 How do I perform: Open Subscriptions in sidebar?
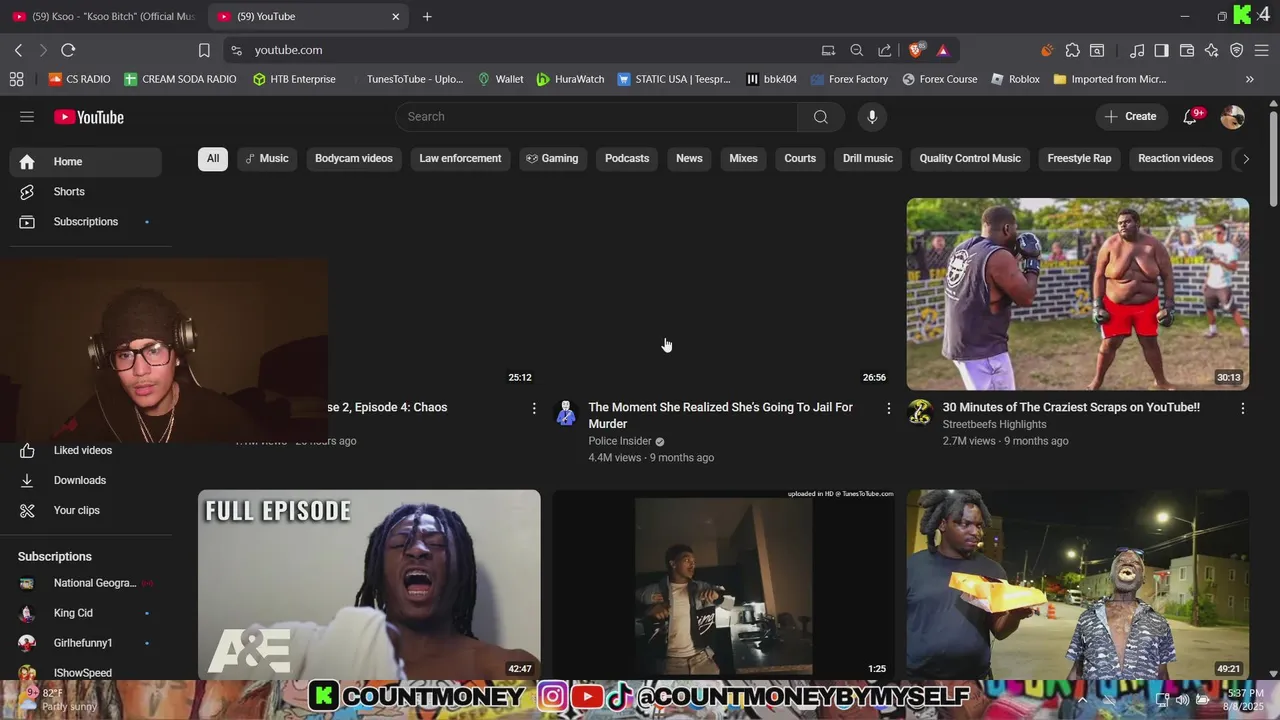[x=86, y=222]
